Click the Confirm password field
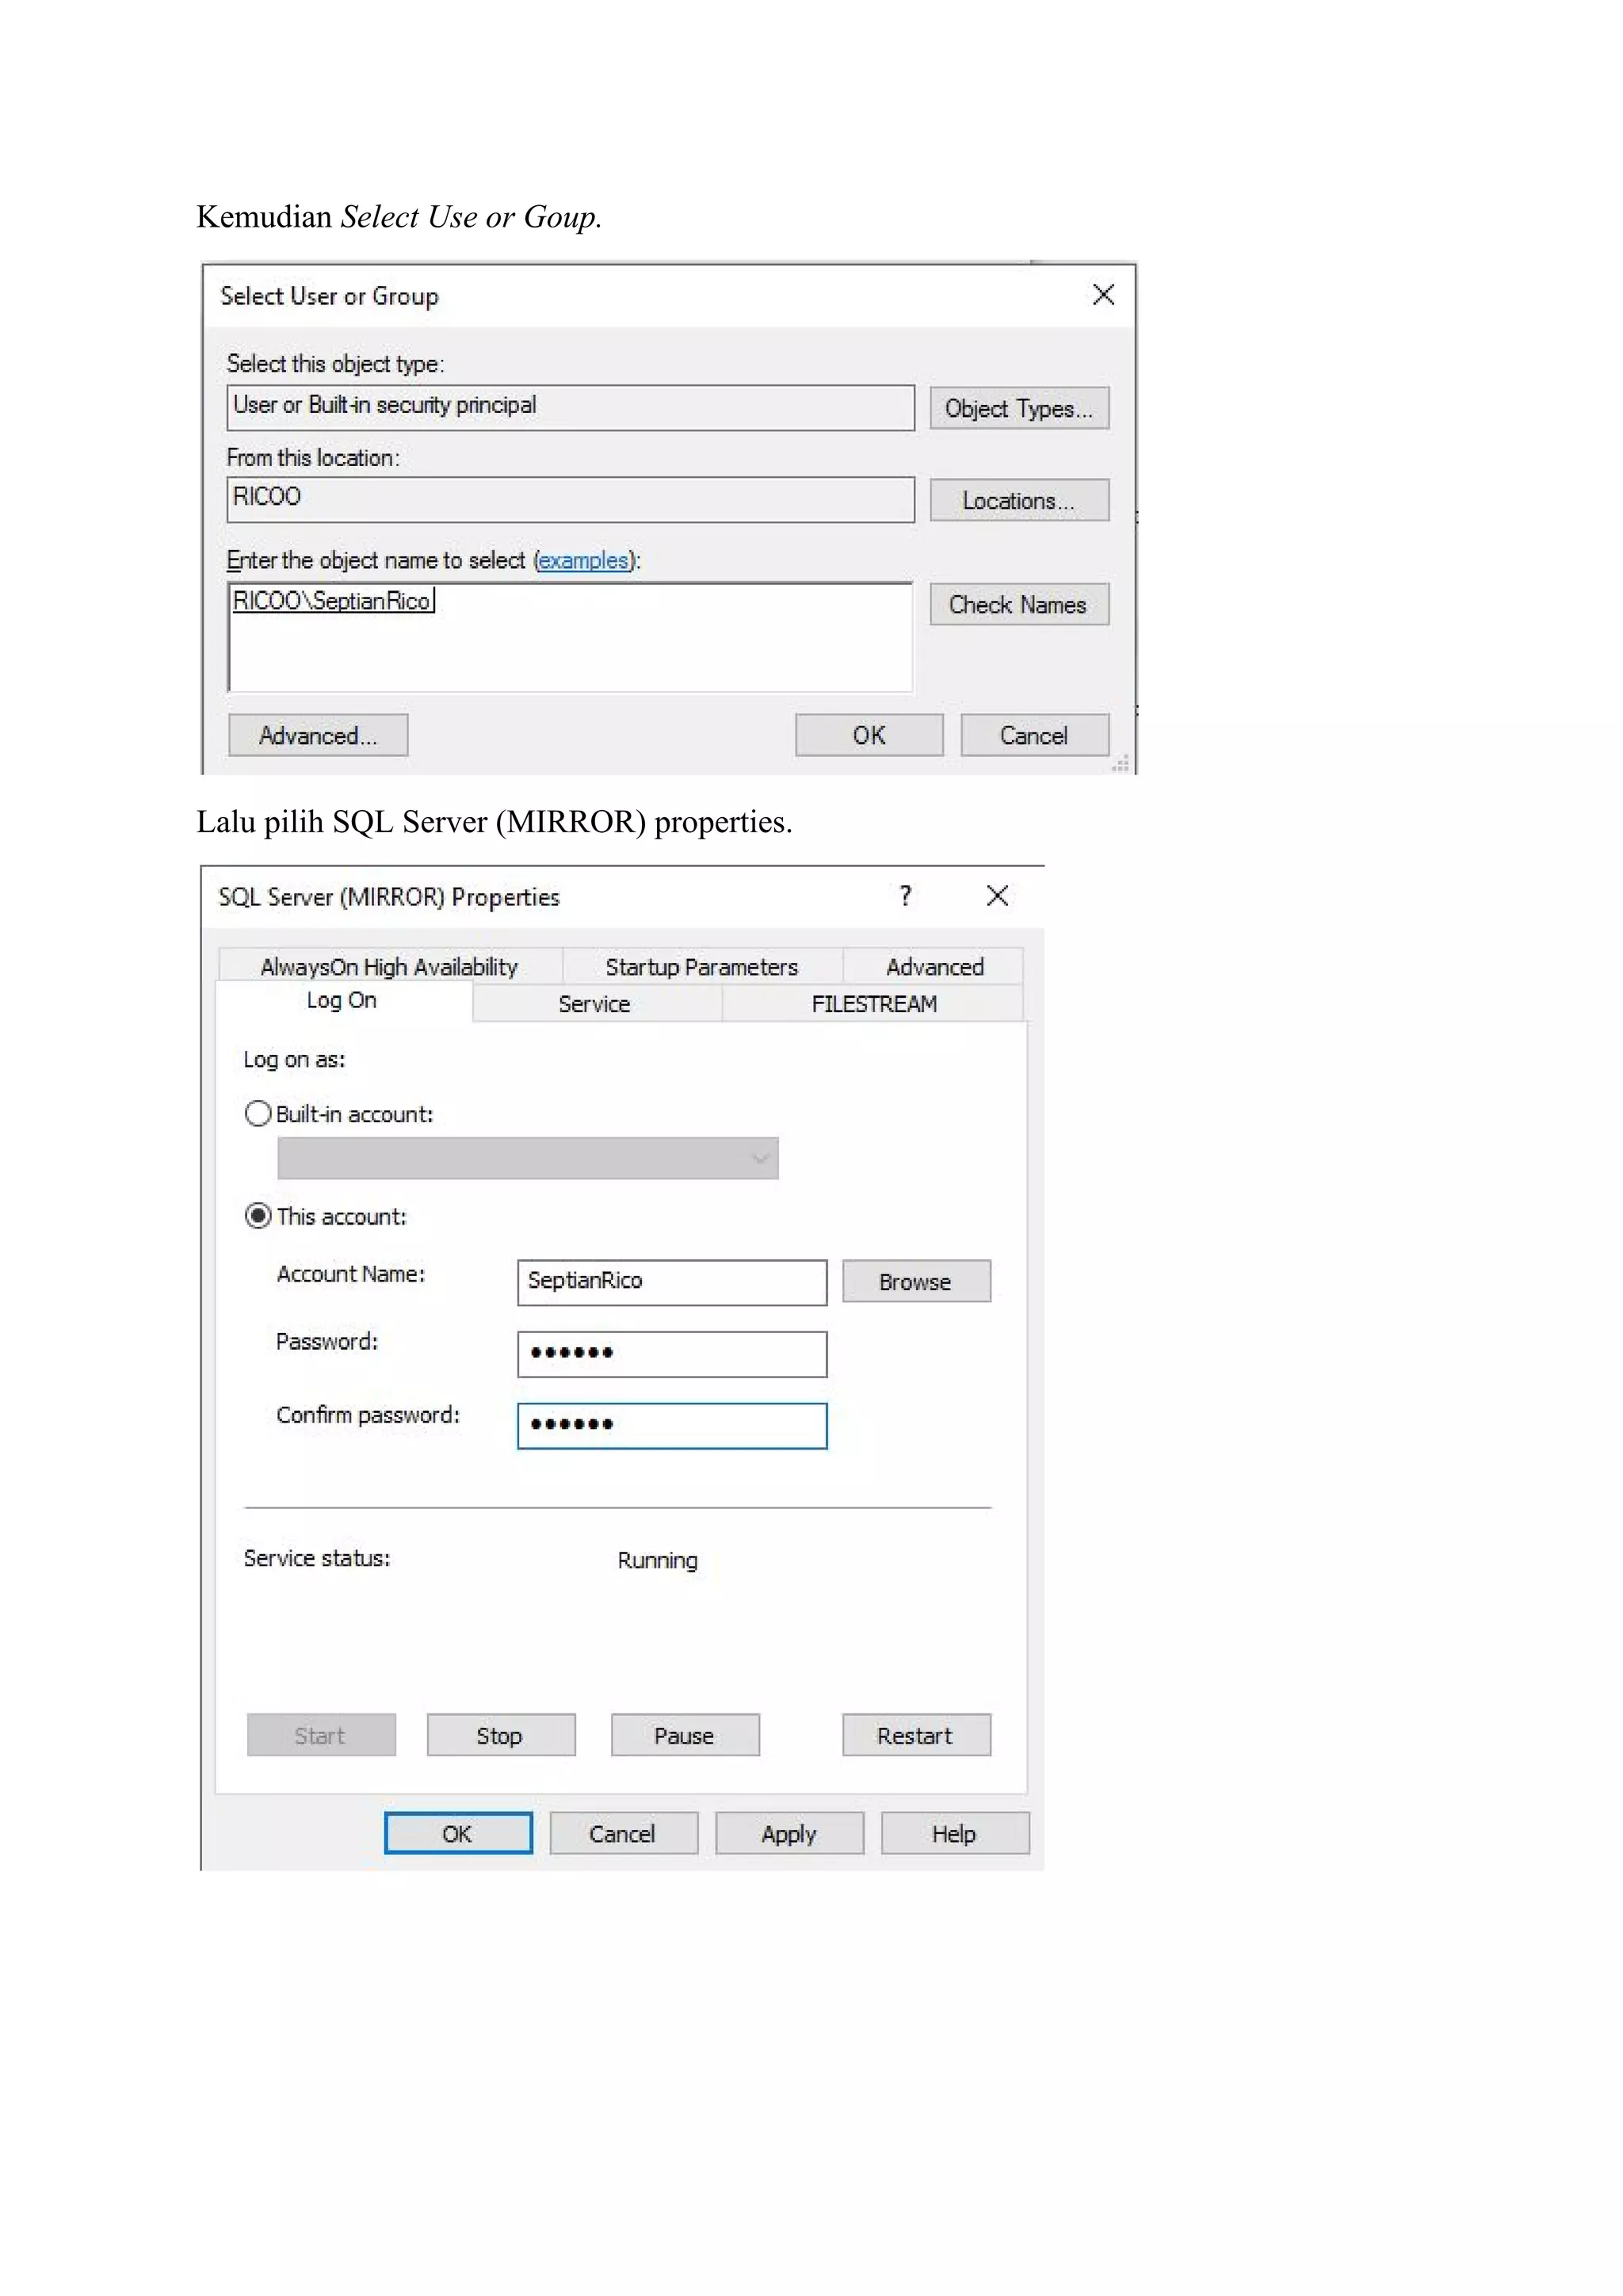 [x=672, y=1426]
